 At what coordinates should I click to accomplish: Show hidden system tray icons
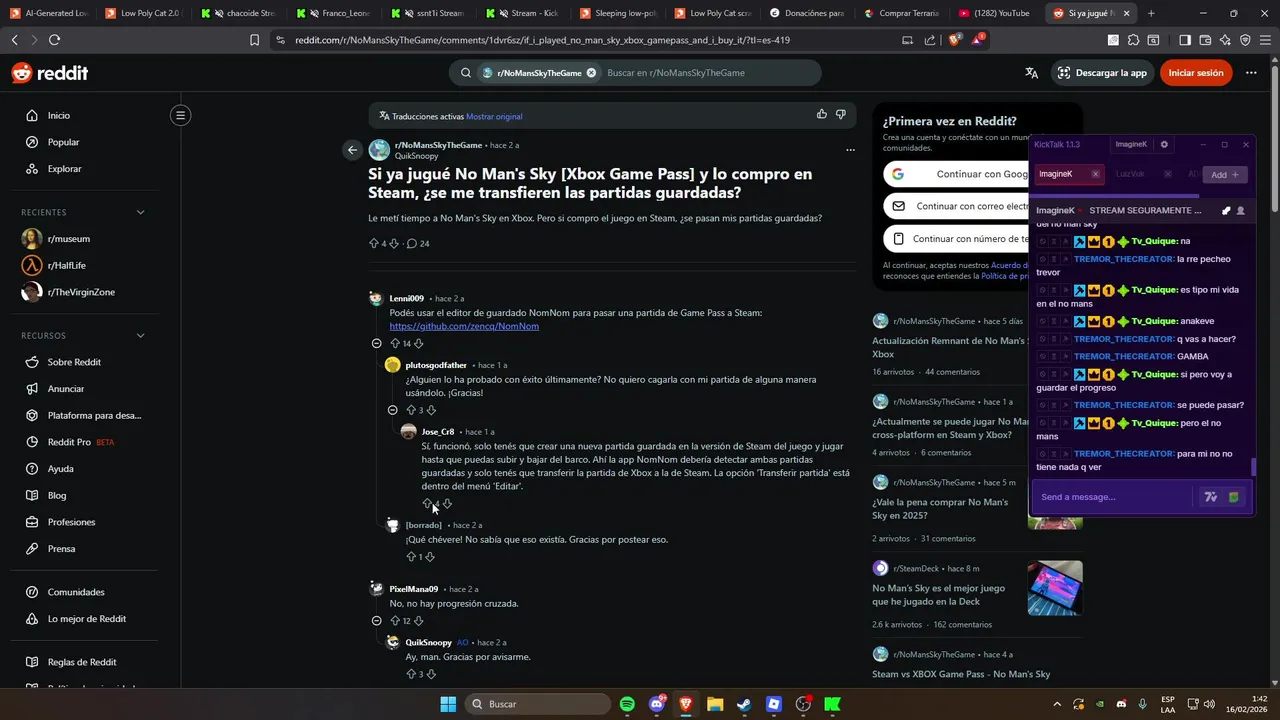point(1057,704)
